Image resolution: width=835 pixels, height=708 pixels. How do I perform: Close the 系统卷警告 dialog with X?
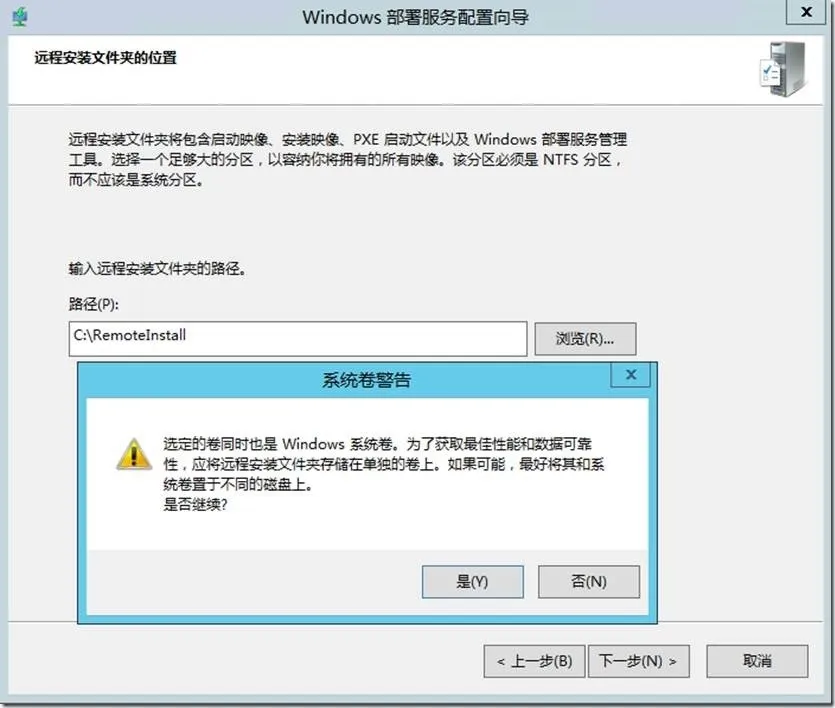[x=631, y=375]
